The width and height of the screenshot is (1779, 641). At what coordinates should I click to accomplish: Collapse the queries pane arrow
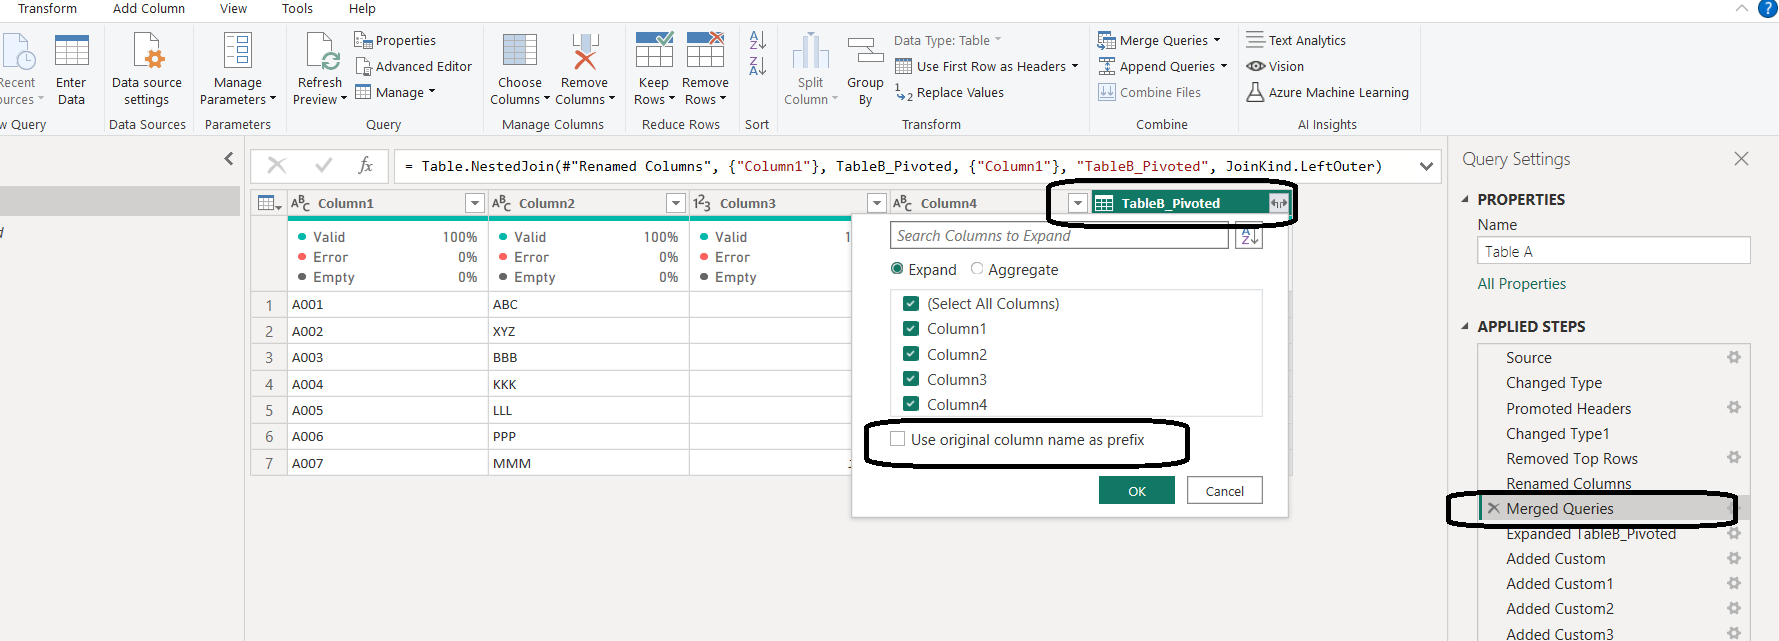tap(229, 158)
